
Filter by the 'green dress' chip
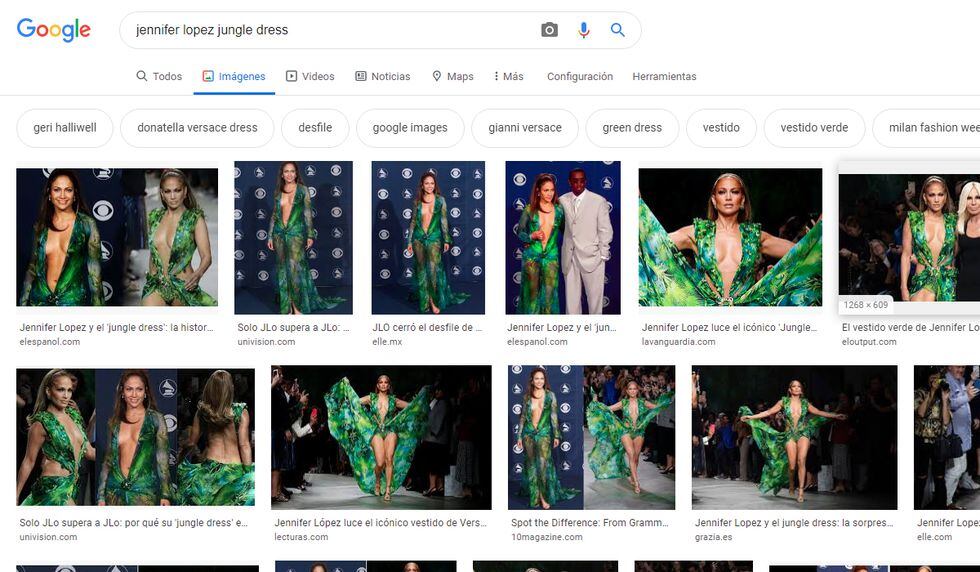[632, 128]
